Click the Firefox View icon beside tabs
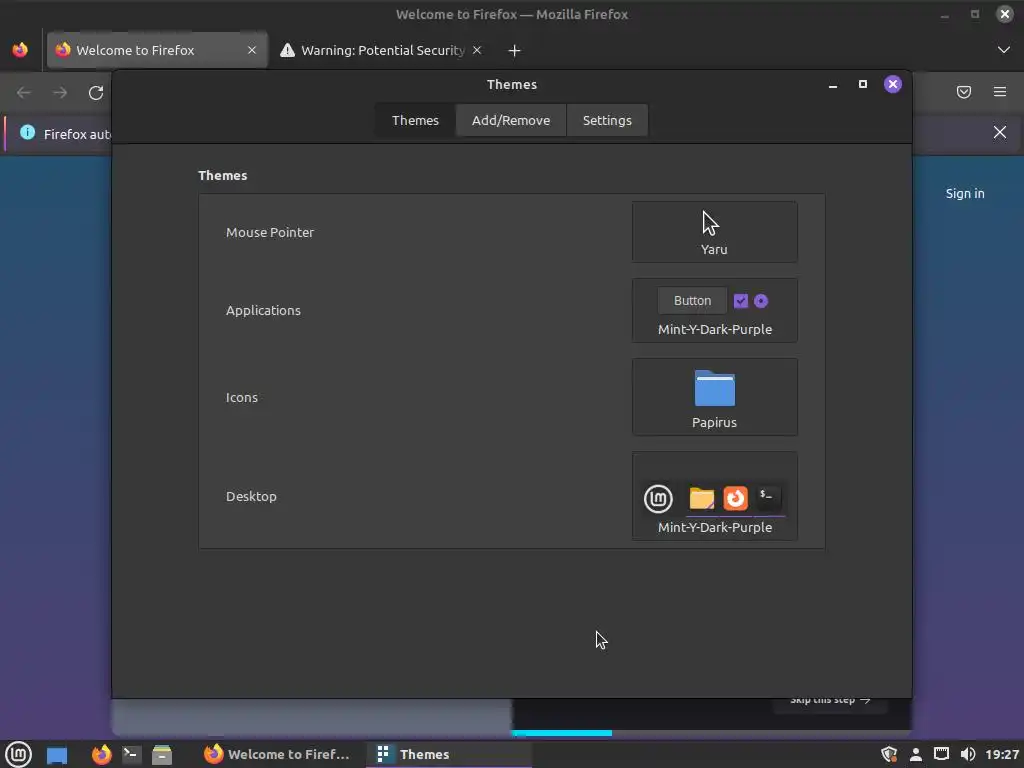The width and height of the screenshot is (1024, 768). (20, 50)
